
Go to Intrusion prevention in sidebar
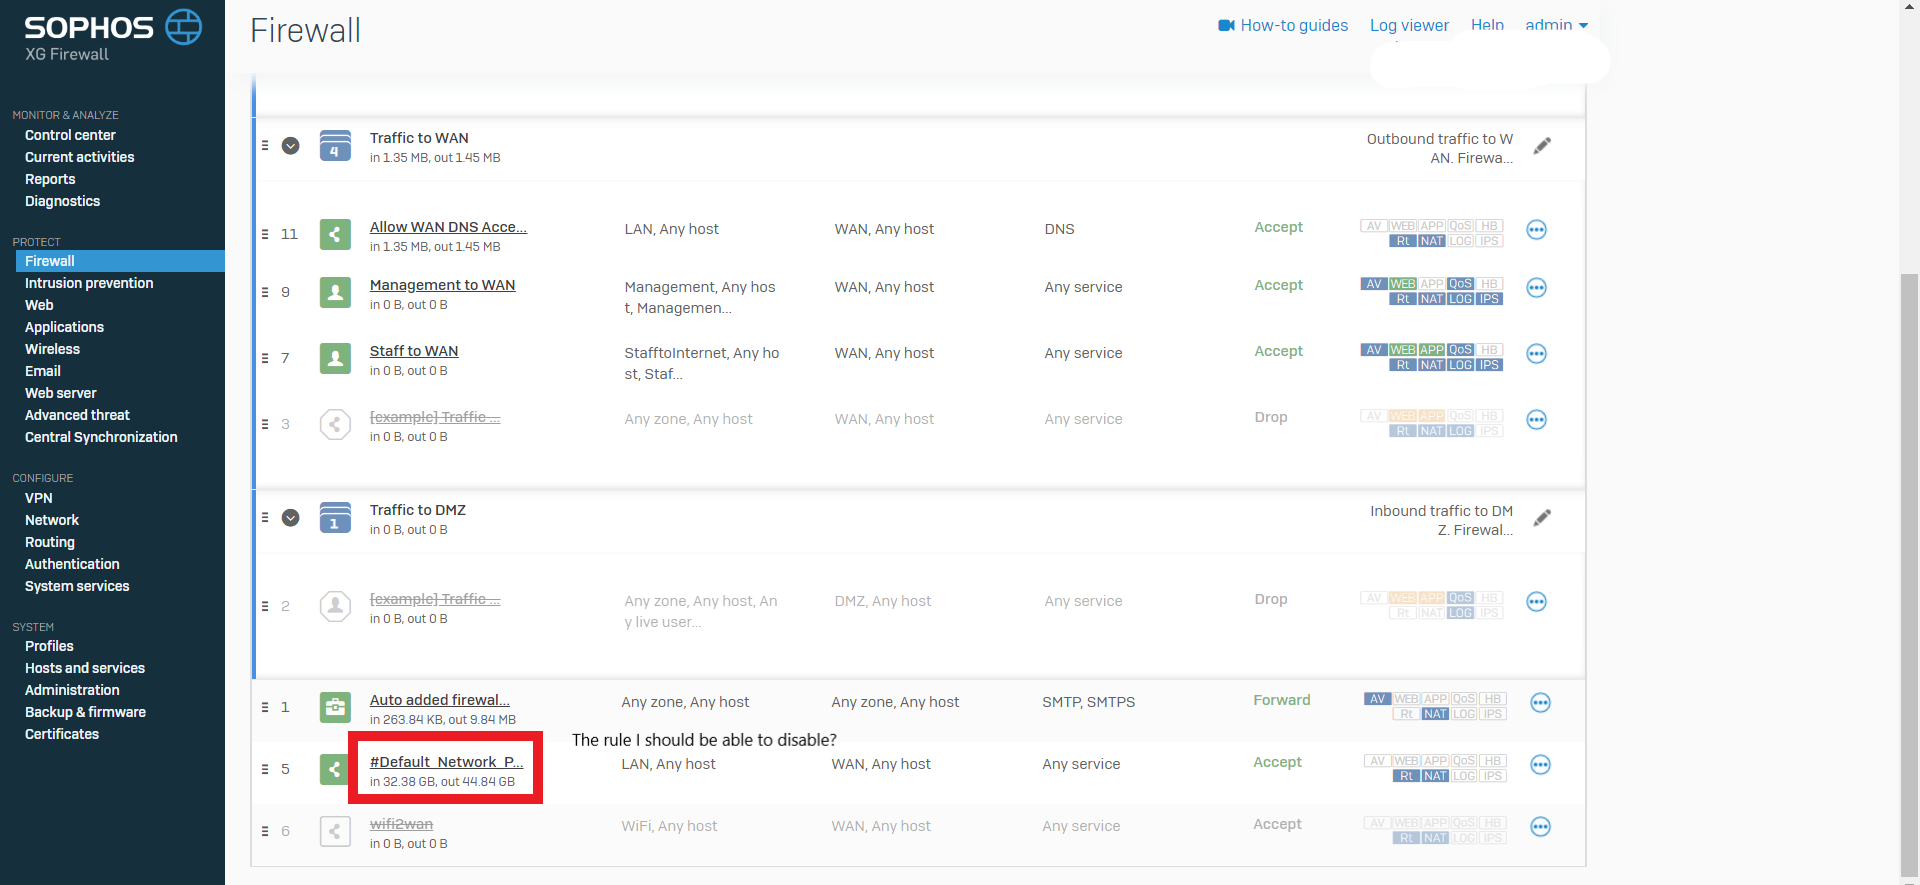(x=89, y=283)
